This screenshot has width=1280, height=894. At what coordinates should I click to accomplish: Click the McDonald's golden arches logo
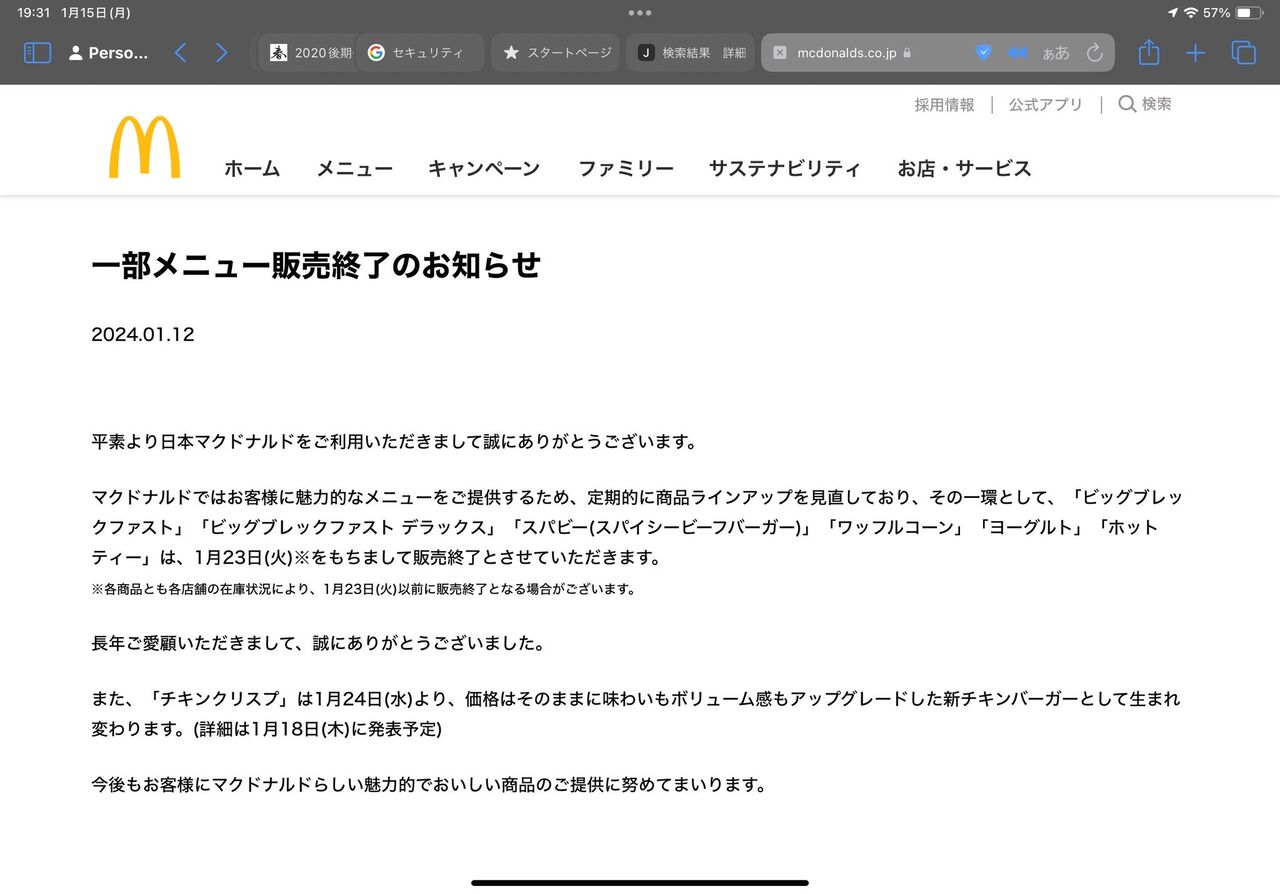145,147
